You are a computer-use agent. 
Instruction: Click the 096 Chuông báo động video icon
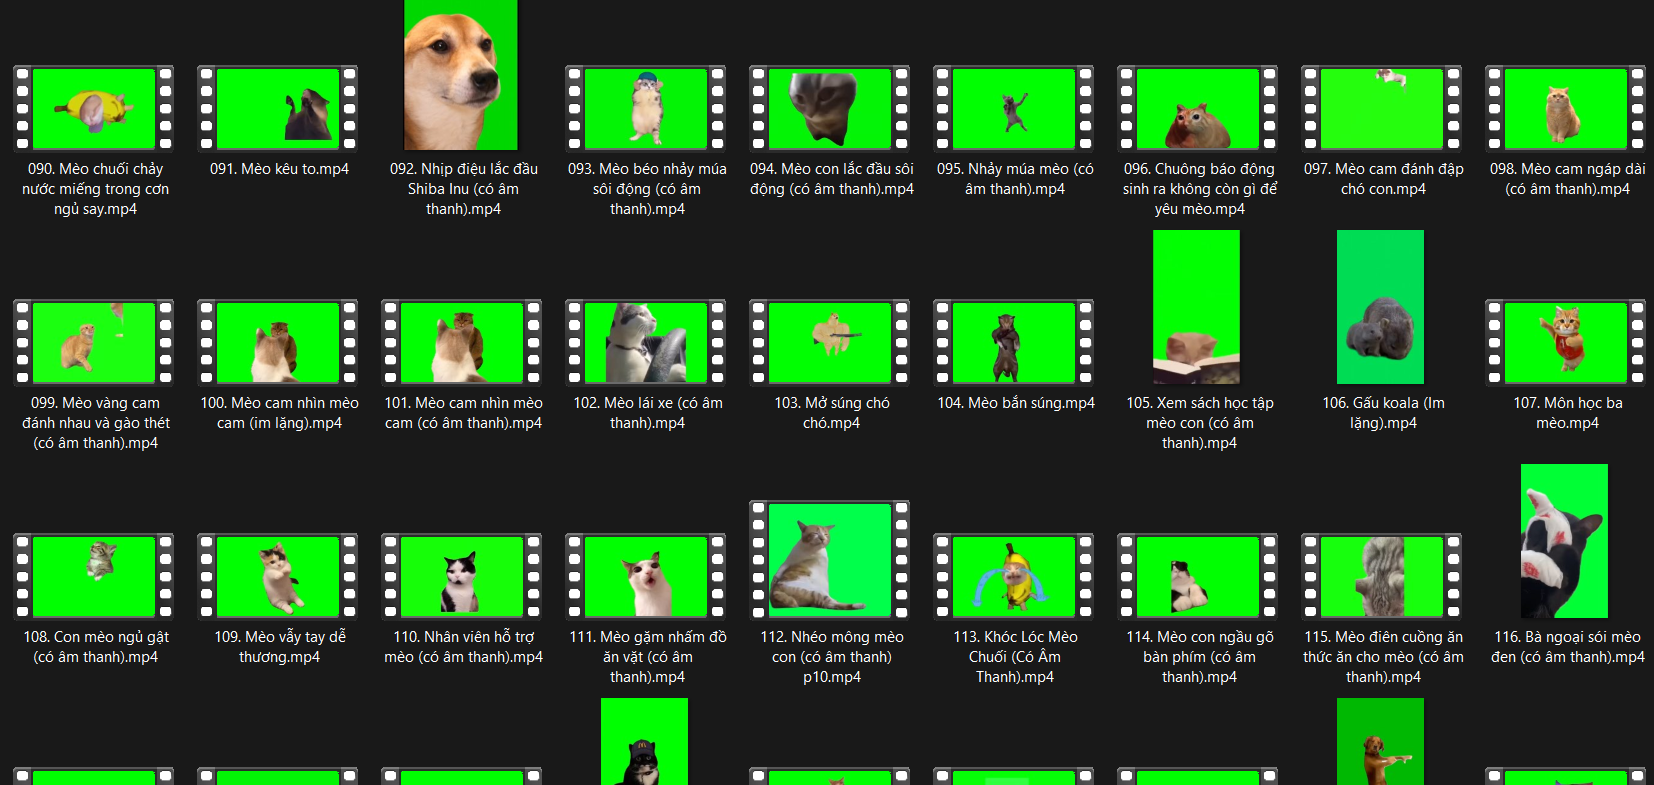tap(1198, 109)
